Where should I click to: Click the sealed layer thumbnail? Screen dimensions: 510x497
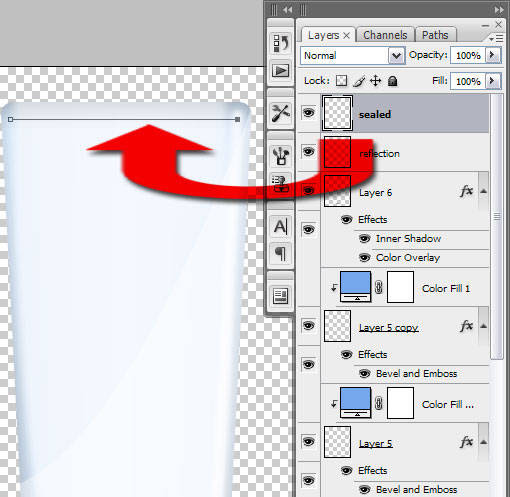click(x=337, y=113)
